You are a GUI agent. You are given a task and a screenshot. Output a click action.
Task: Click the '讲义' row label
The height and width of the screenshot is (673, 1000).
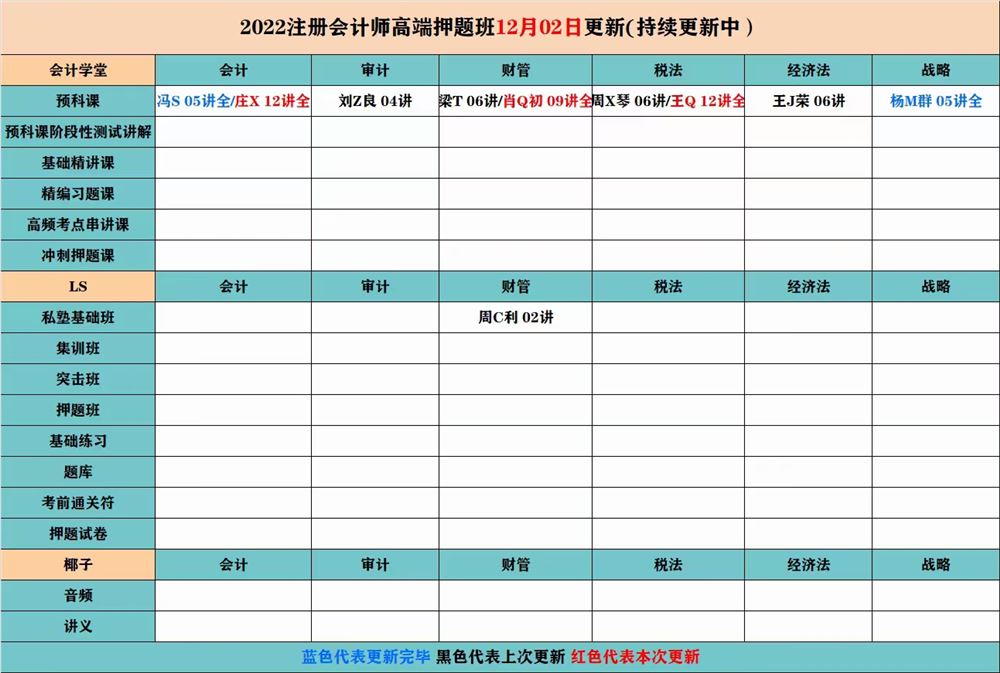[x=78, y=626]
